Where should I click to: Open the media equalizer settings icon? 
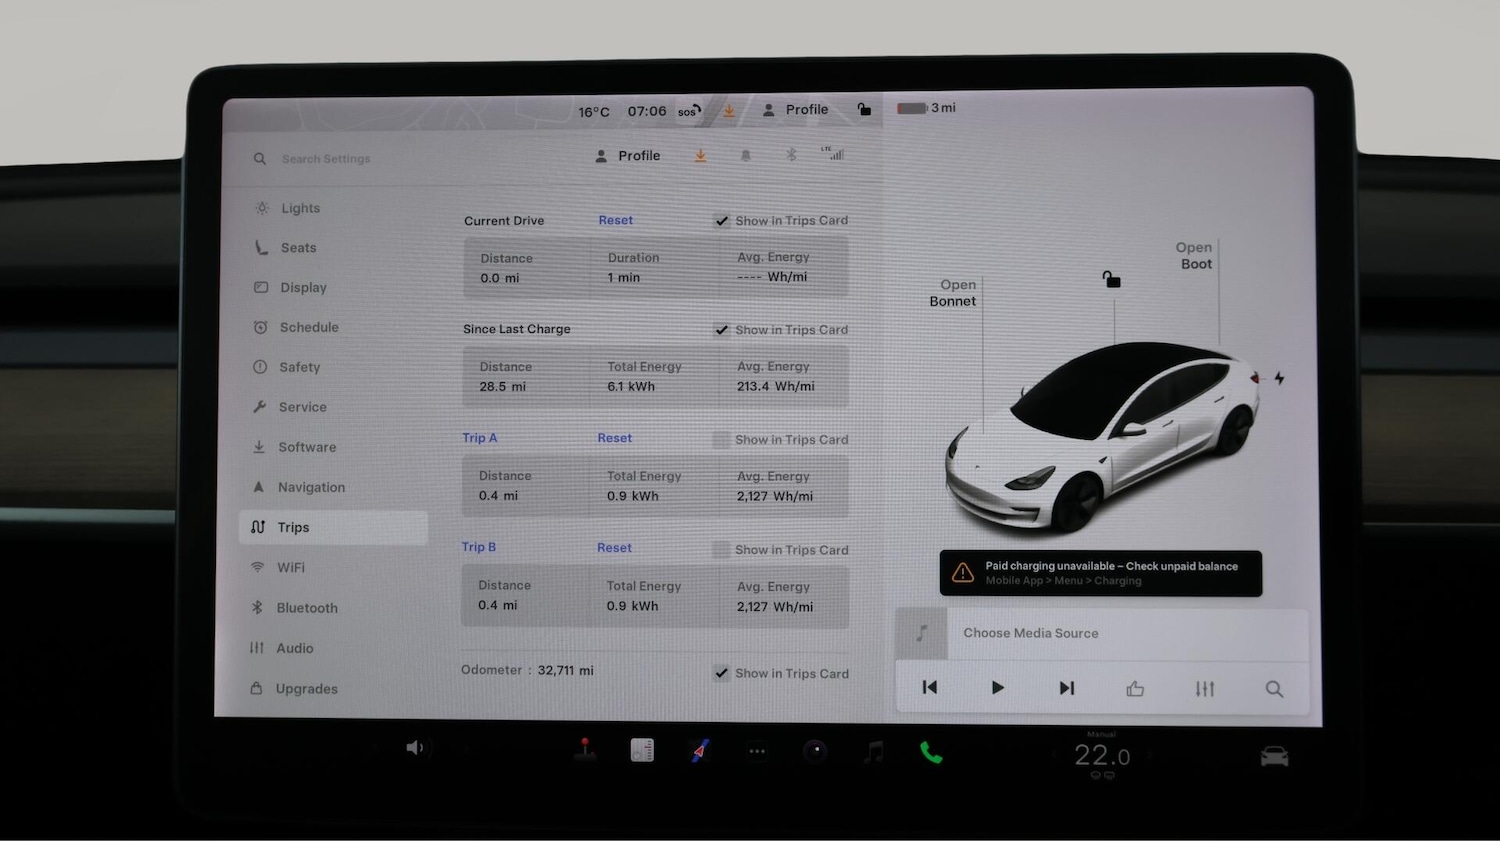[x=1205, y=689]
